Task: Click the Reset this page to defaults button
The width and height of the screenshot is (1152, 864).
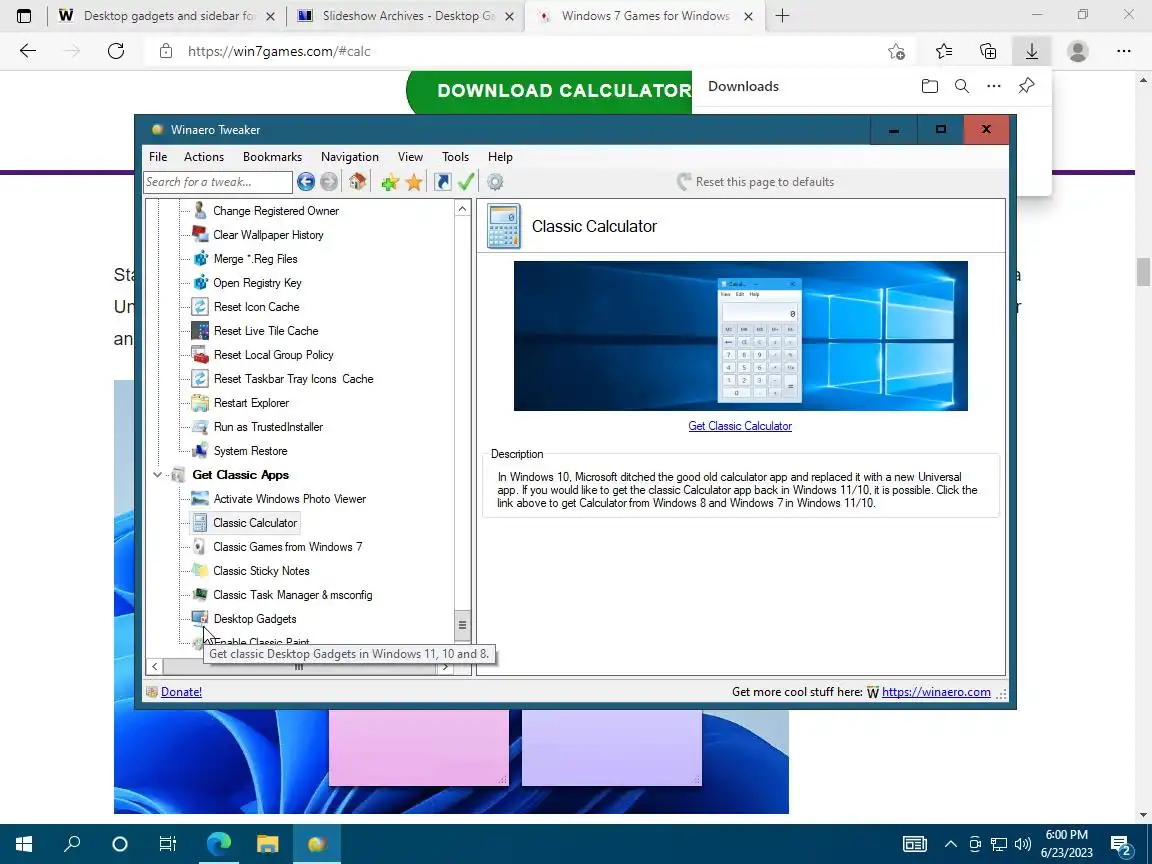Action: tap(755, 181)
